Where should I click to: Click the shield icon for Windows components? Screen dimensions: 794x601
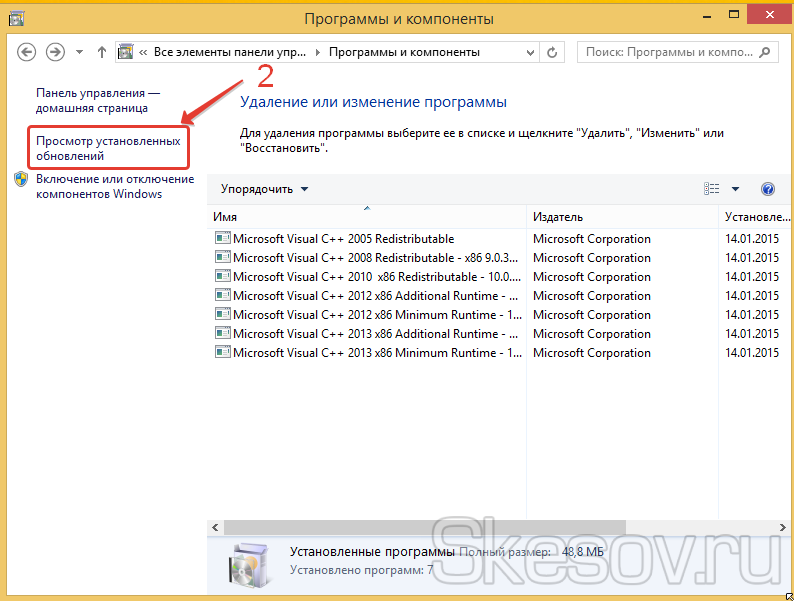pyautogui.click(x=22, y=180)
